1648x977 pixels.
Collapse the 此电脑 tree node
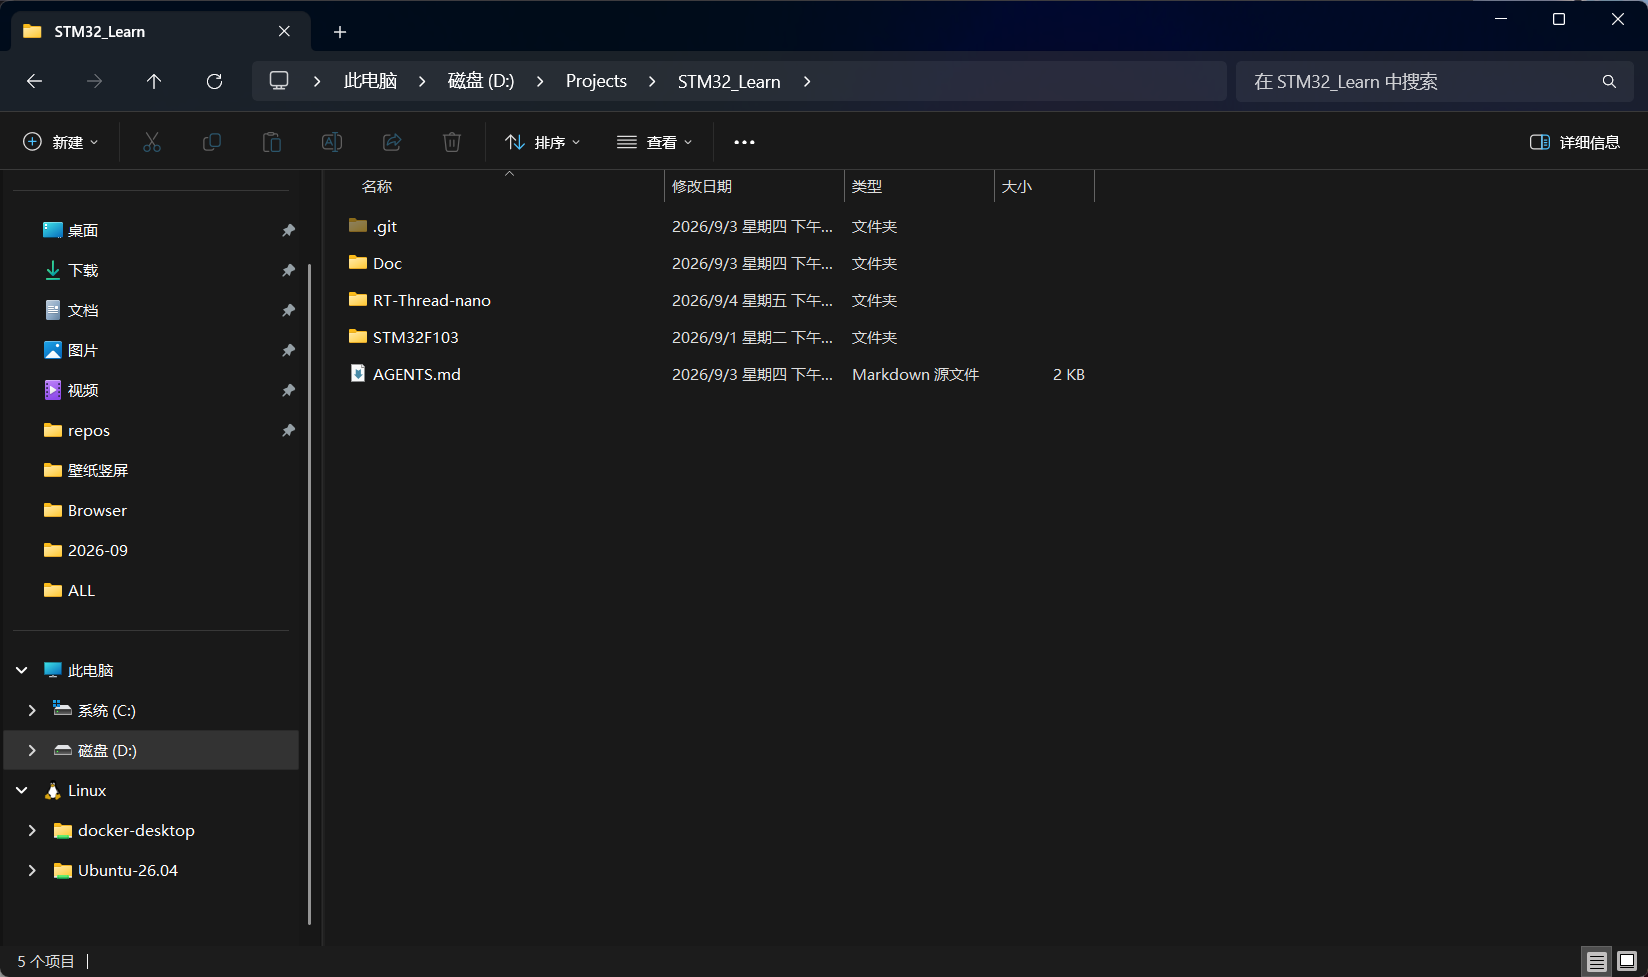(x=22, y=670)
